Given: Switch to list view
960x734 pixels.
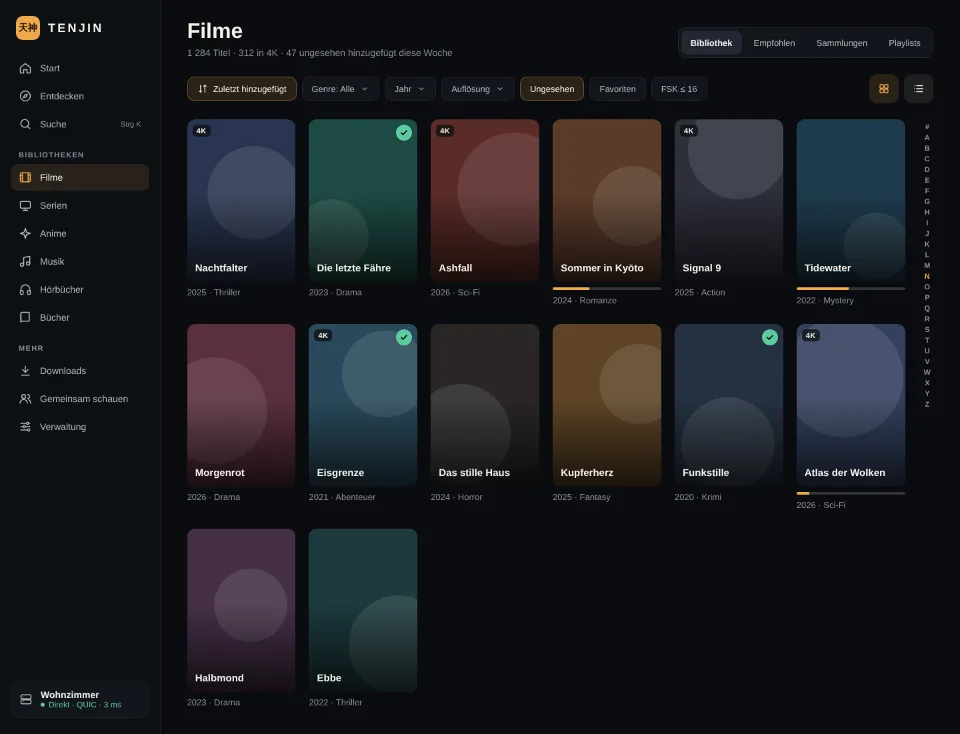Looking at the screenshot, I should 918,89.
